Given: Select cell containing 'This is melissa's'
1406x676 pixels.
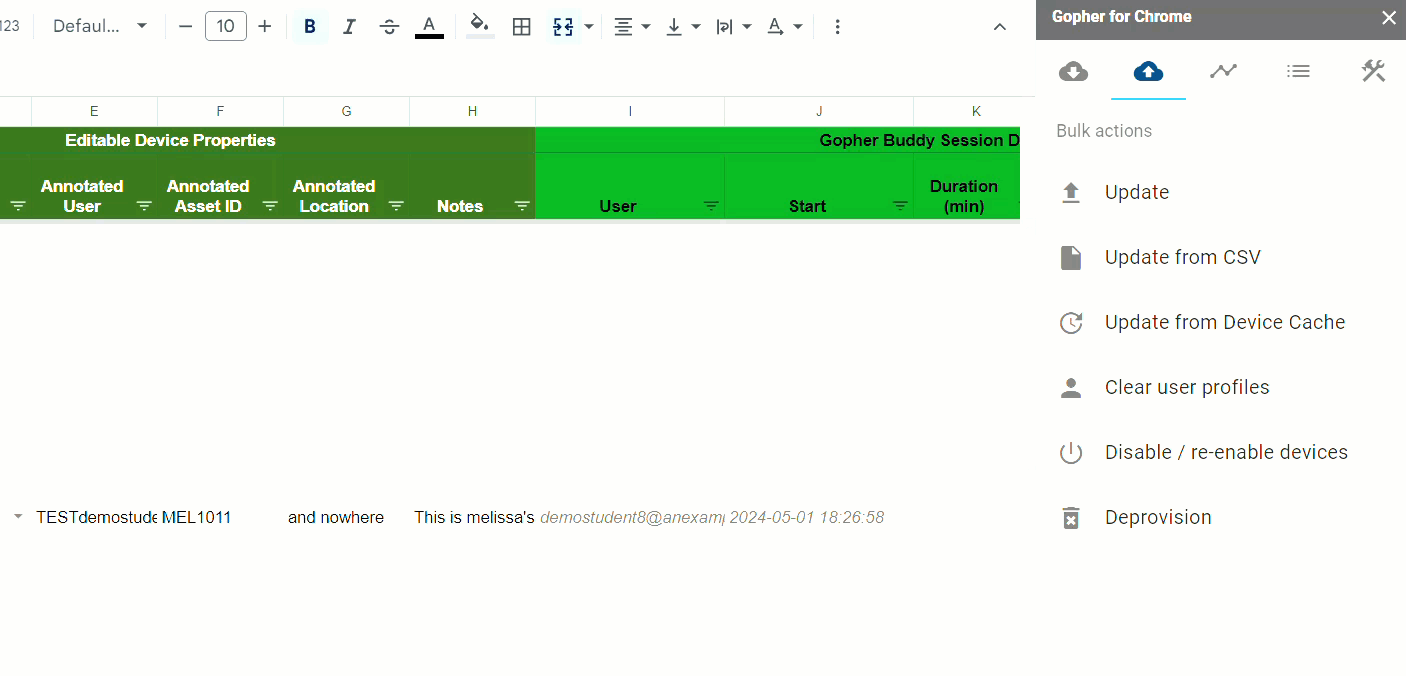Looking at the screenshot, I should click(472, 517).
